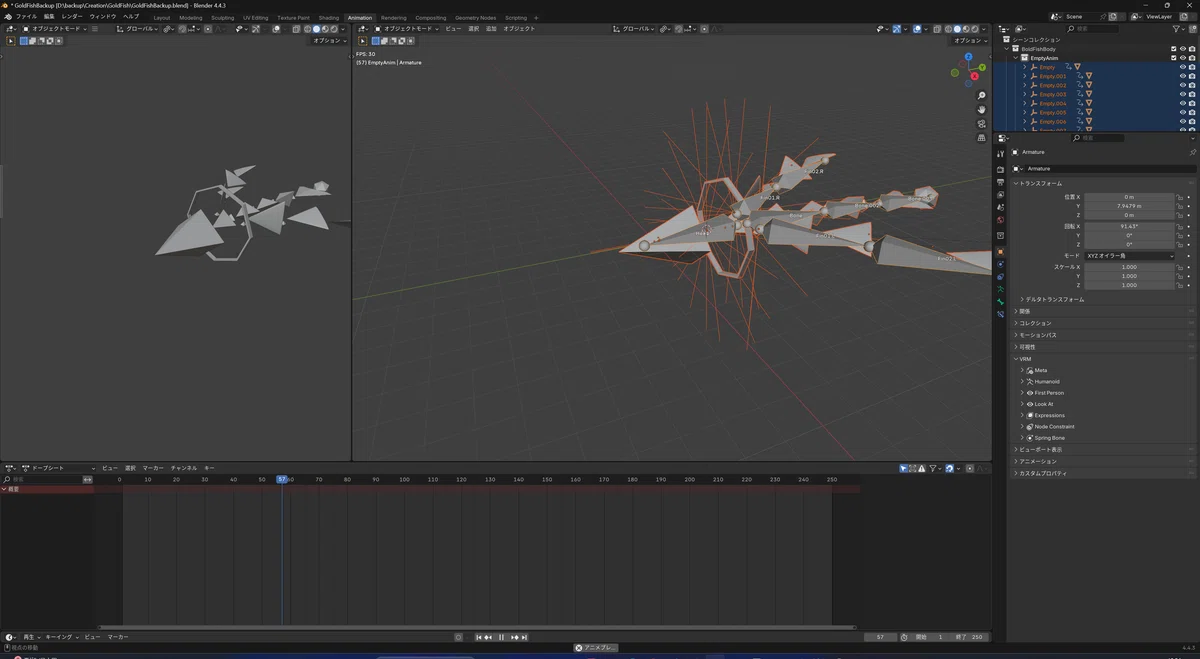The image size is (1200, 659).
Task: Open the rotation mode XYZ オイラー角 dropdown
Action: [1129, 256]
